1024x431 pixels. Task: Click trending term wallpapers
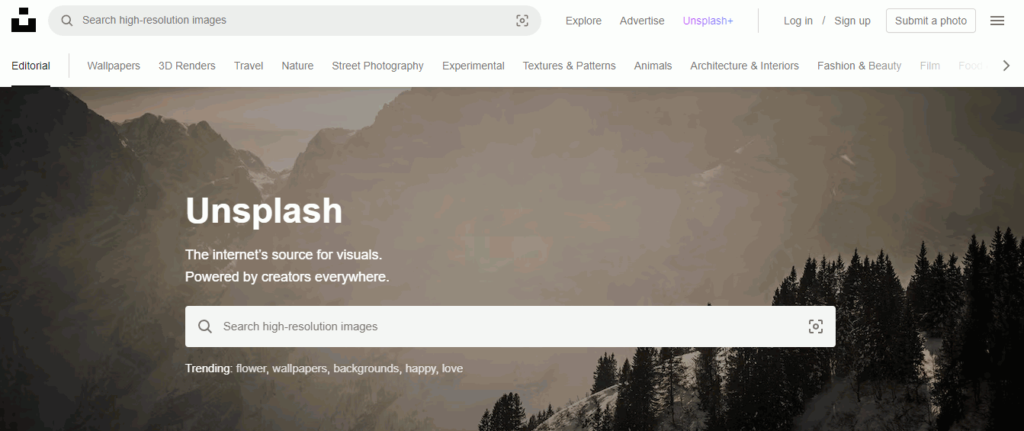tap(299, 368)
